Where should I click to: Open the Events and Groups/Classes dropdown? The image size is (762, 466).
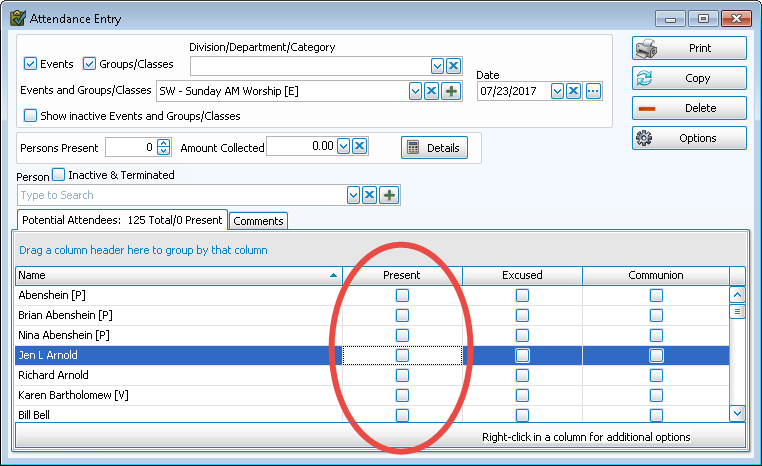tap(416, 91)
